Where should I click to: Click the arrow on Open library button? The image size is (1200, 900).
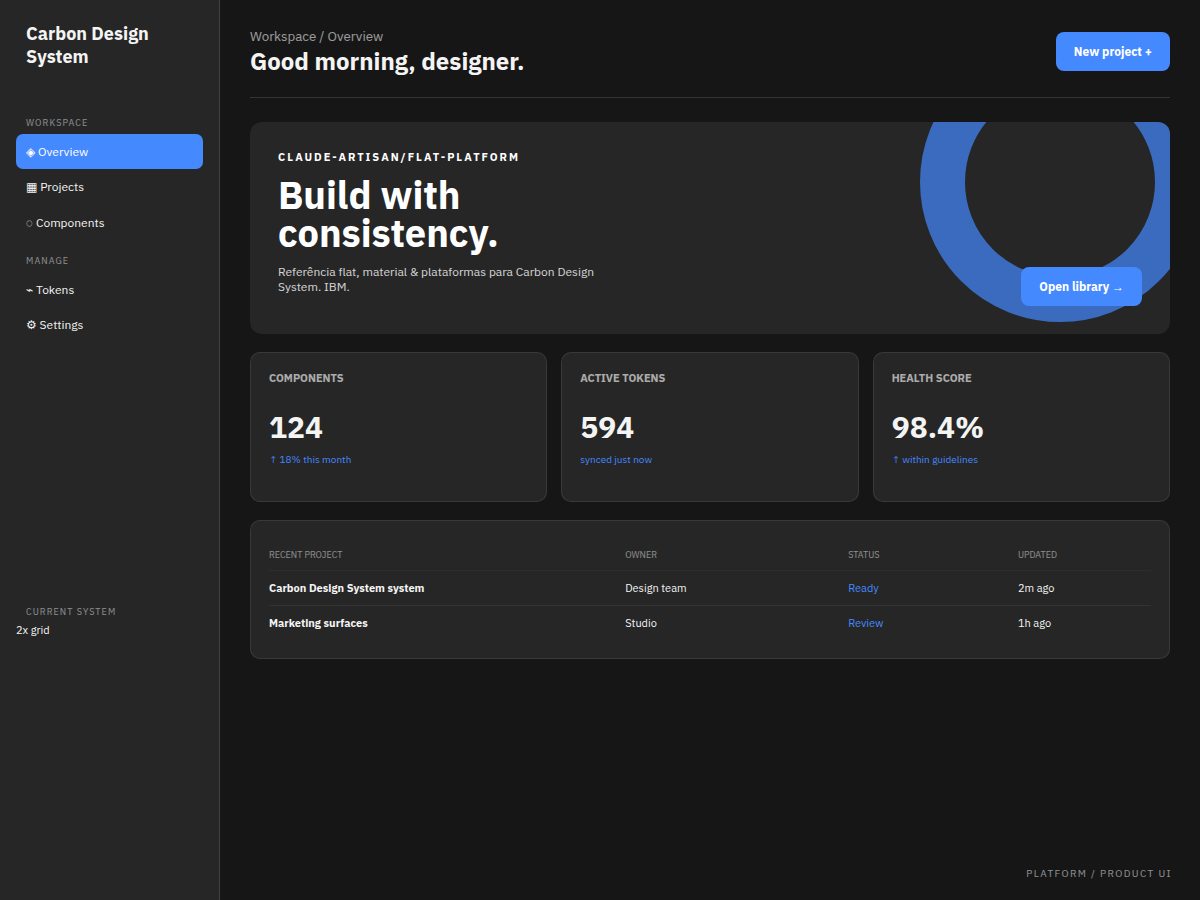pos(1118,287)
